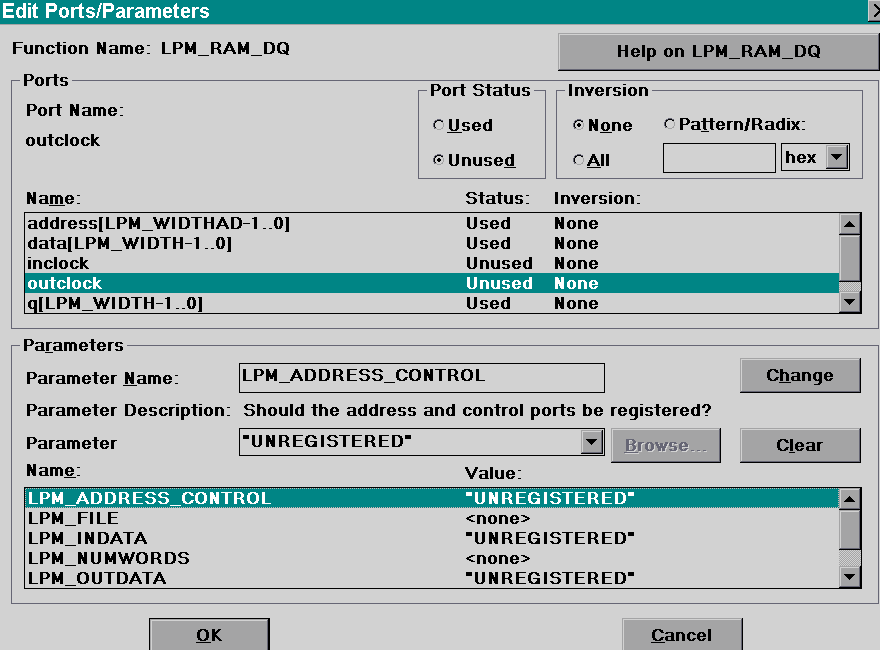Open the hex radix dropdown

click(837, 157)
